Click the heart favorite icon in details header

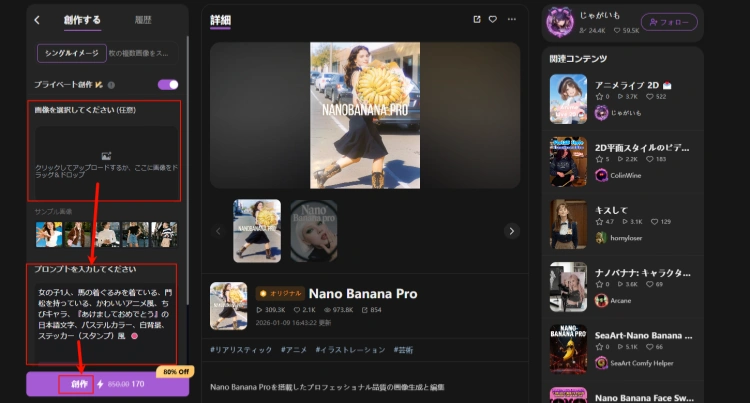click(493, 19)
